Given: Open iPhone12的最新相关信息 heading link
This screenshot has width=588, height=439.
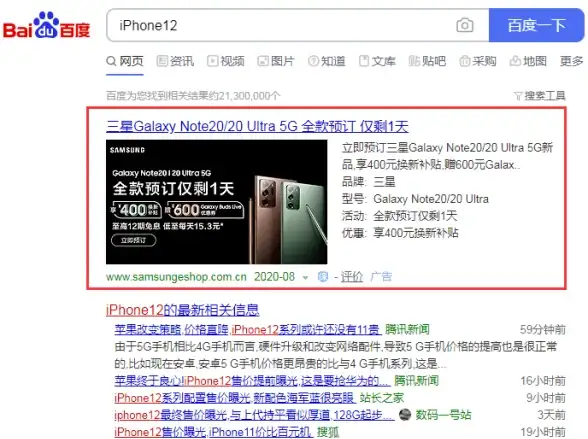Looking at the screenshot, I should [183, 310].
